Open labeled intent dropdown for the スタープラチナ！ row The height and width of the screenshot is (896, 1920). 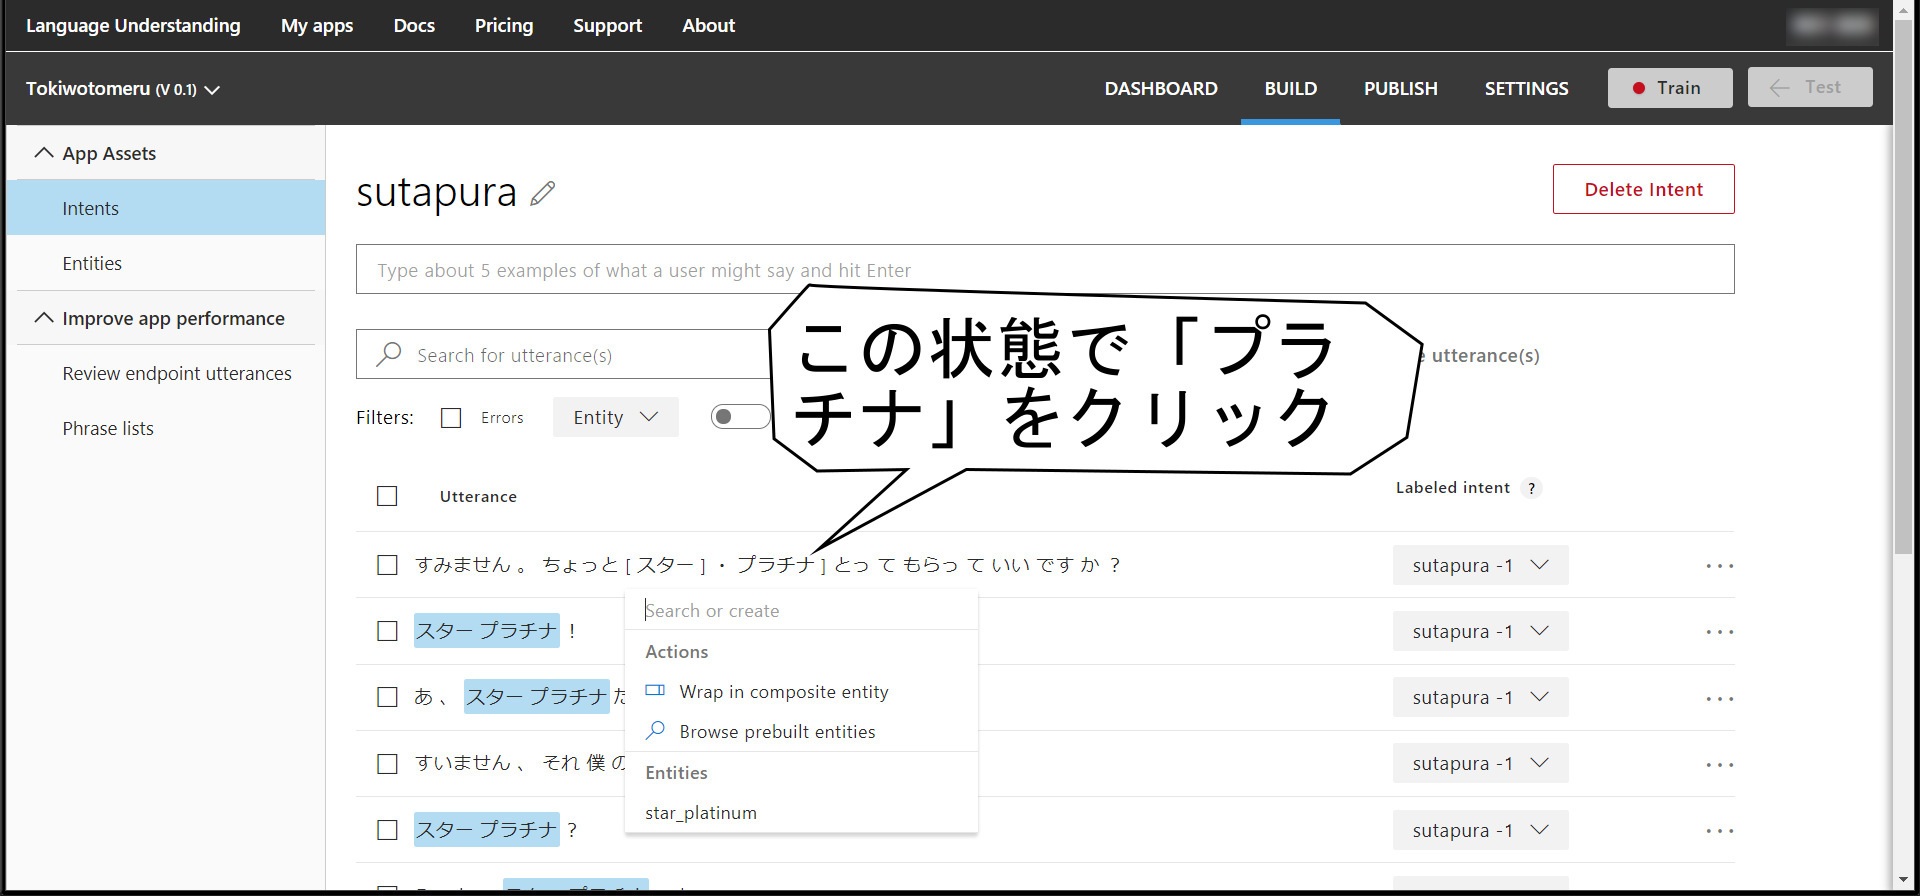(x=1480, y=631)
